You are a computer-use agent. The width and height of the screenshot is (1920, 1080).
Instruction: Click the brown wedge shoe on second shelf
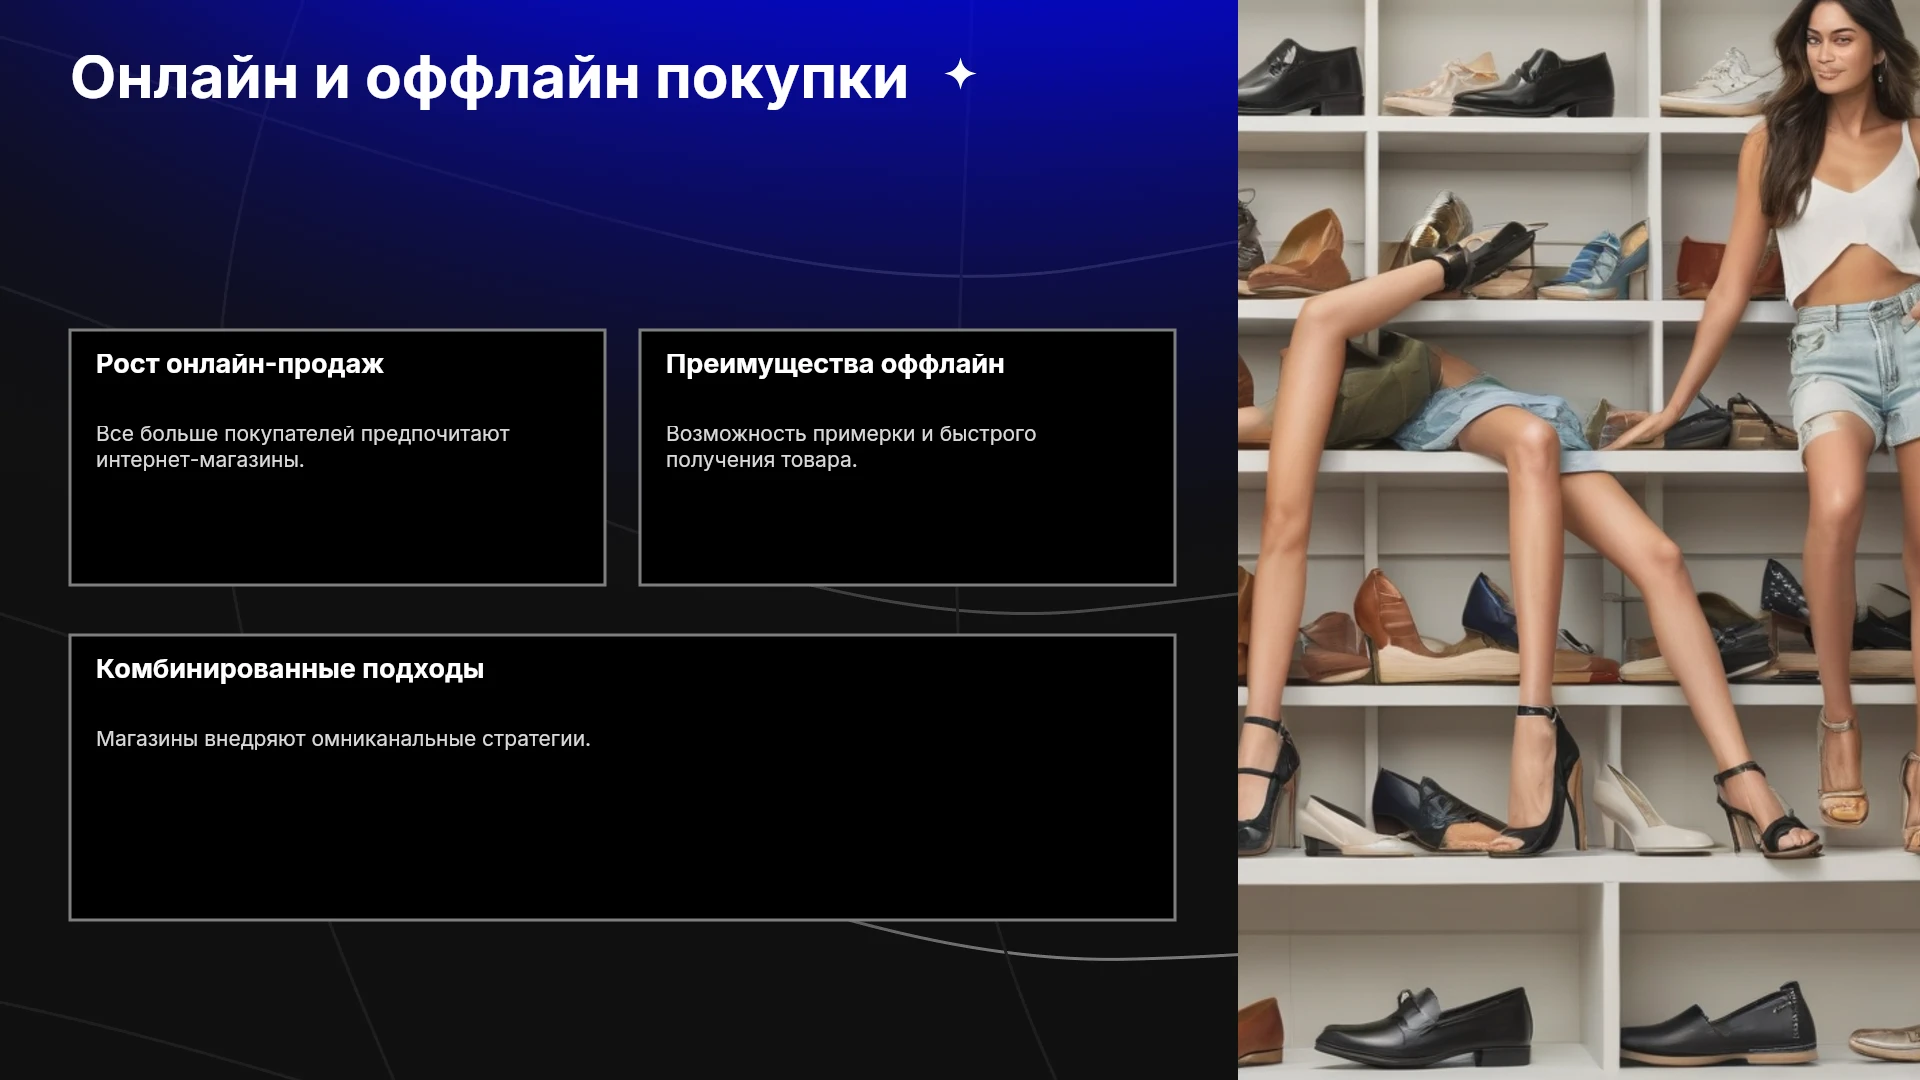tap(1298, 253)
